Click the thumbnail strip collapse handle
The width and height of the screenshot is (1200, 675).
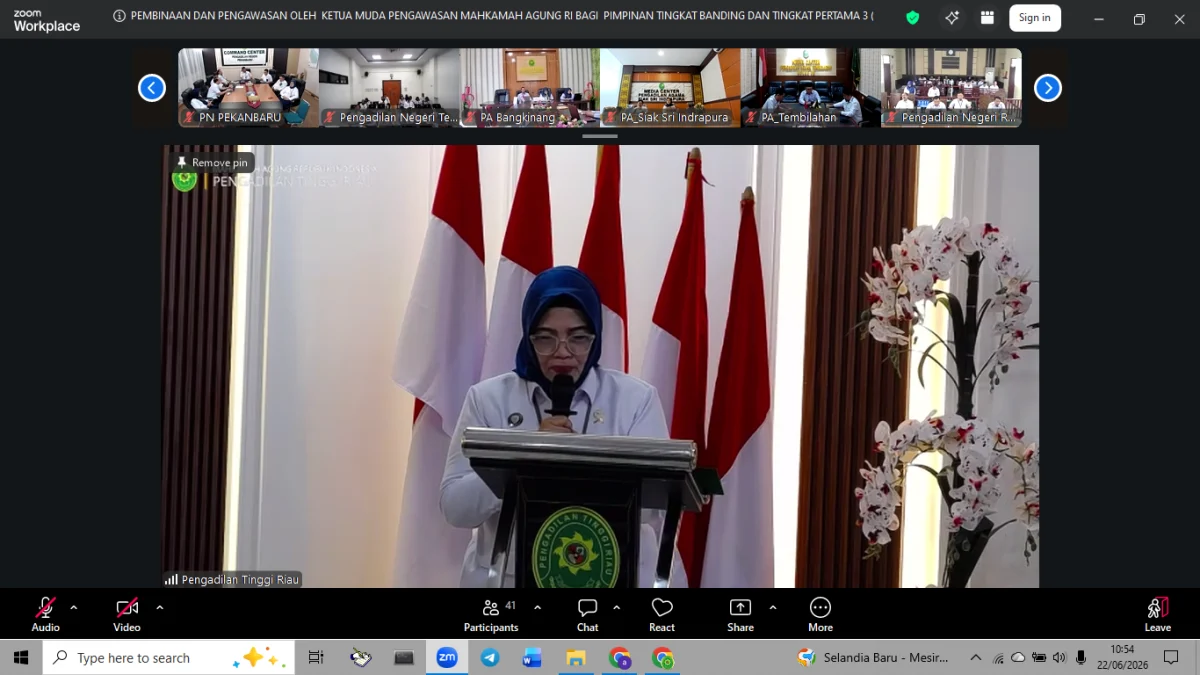pyautogui.click(x=600, y=136)
